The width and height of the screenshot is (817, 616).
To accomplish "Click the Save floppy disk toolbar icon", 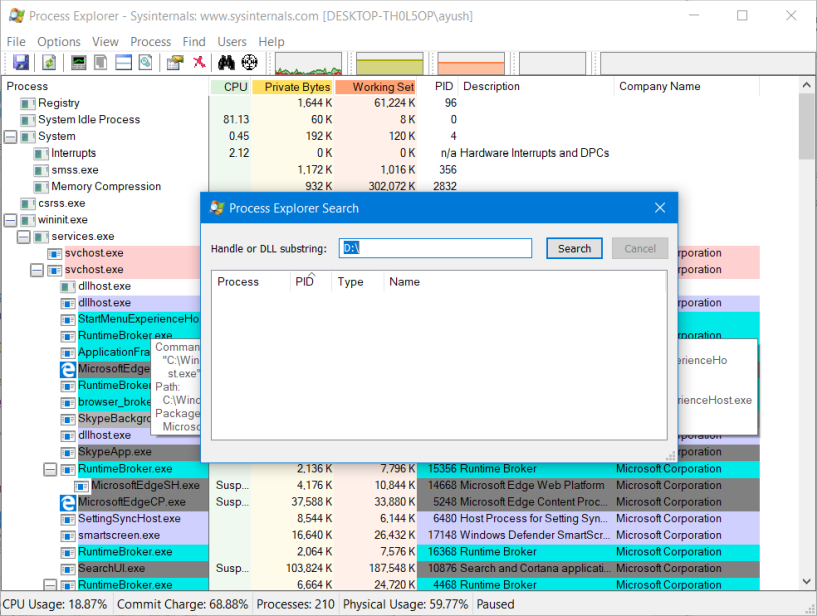I will [x=21, y=63].
